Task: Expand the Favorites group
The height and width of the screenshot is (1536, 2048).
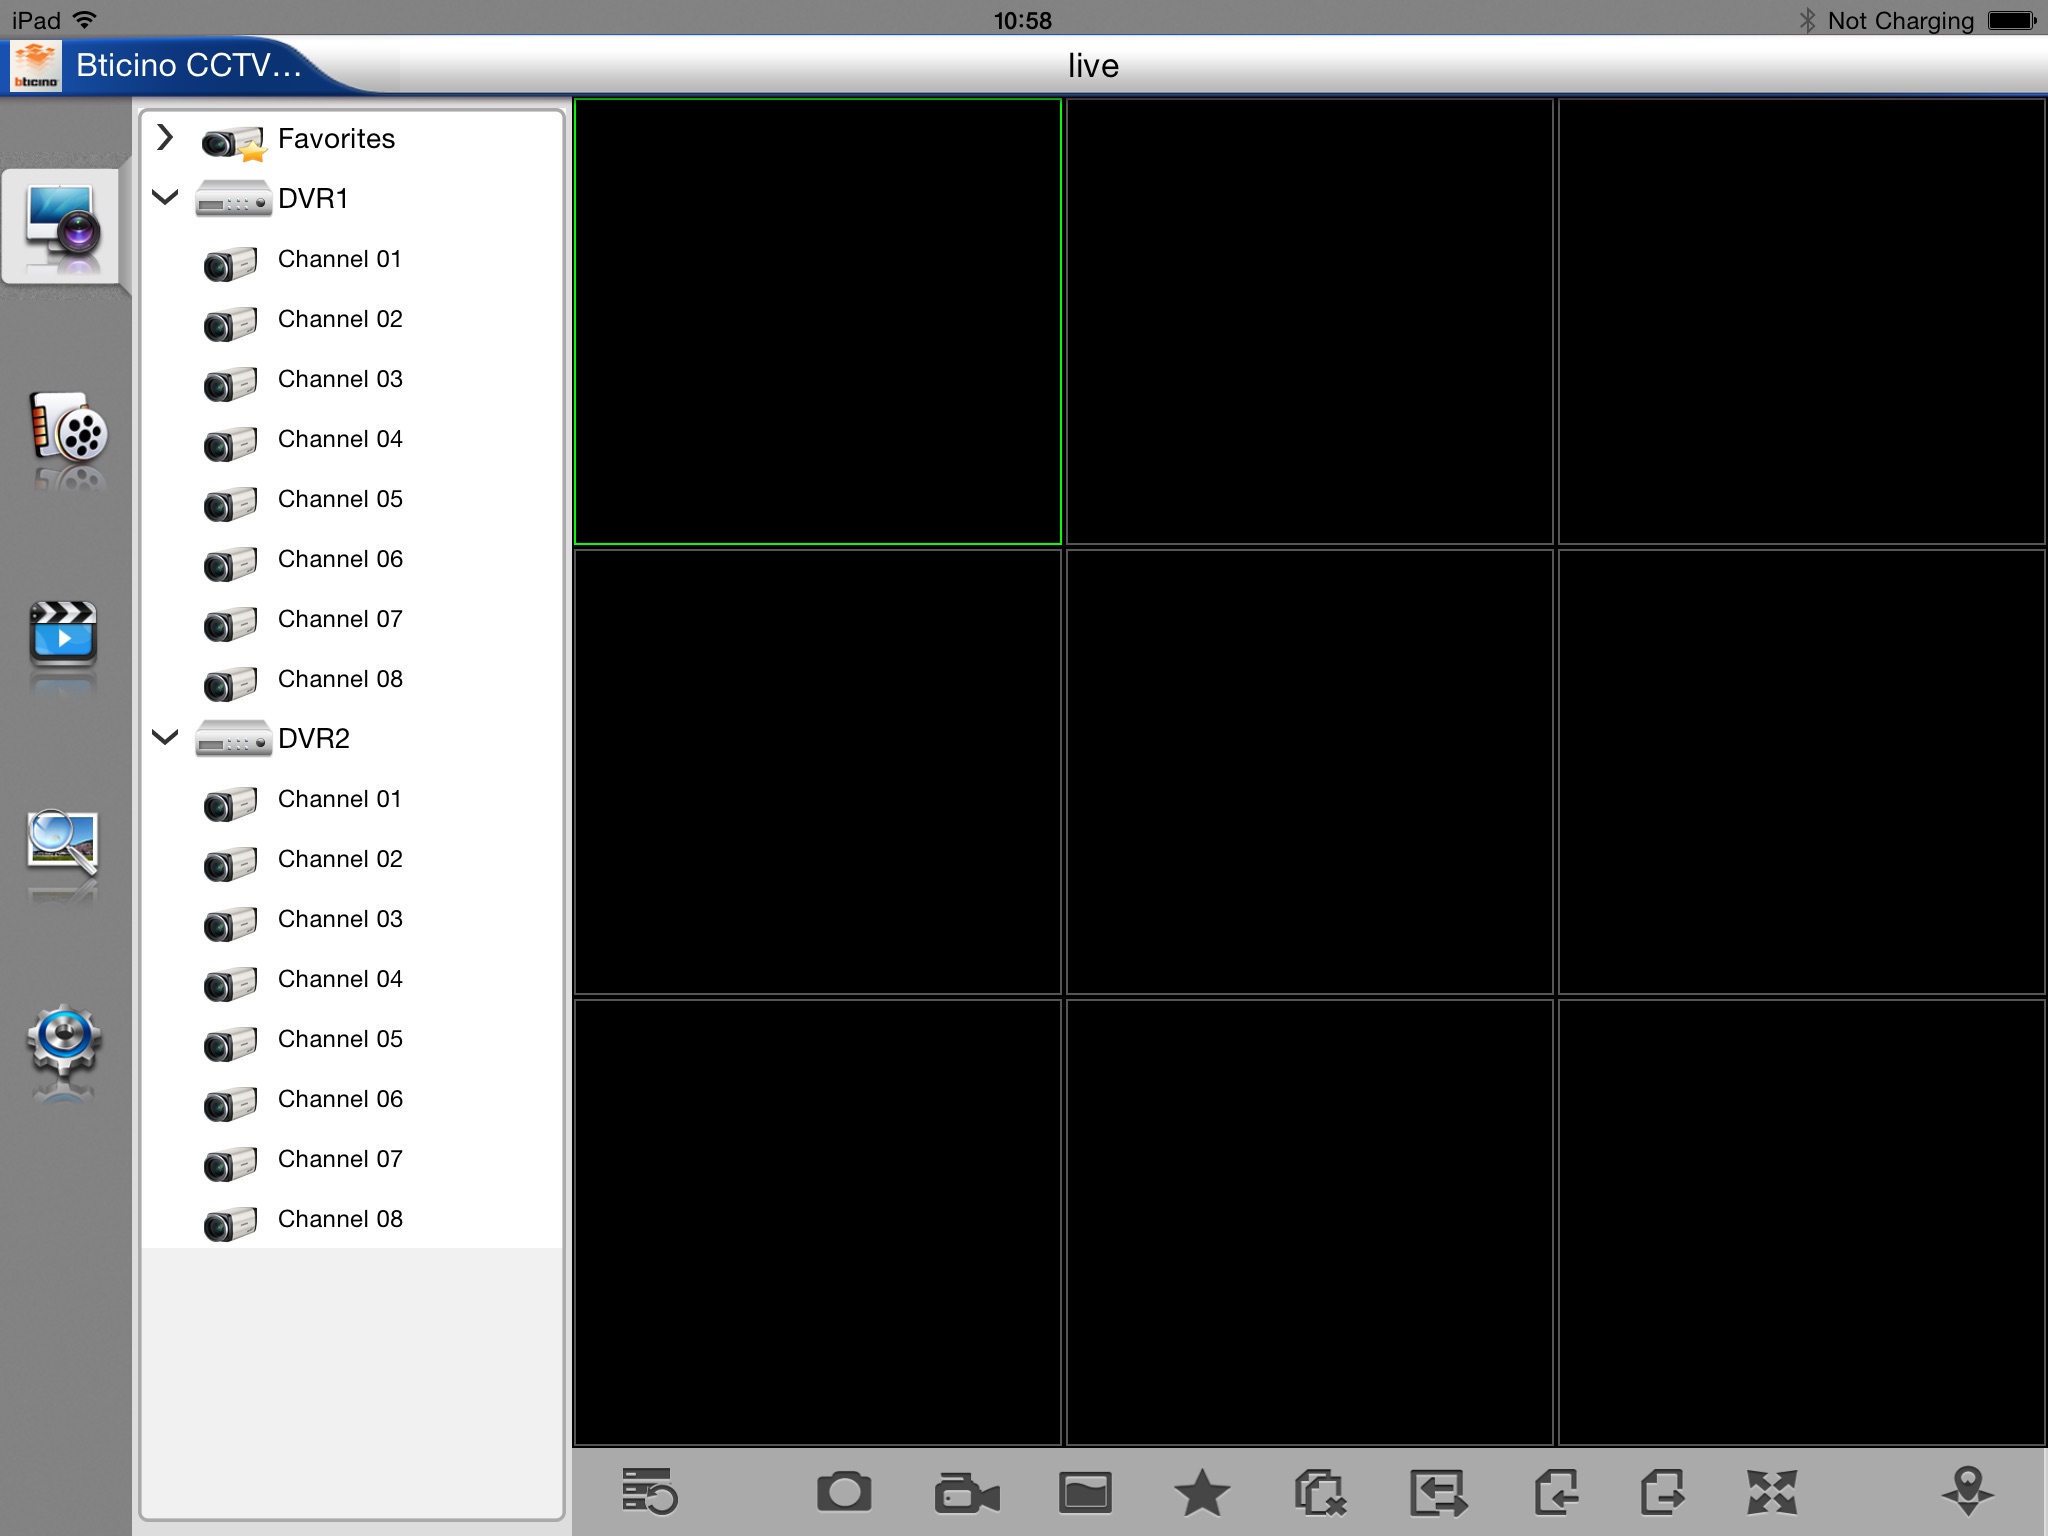Action: click(x=166, y=138)
